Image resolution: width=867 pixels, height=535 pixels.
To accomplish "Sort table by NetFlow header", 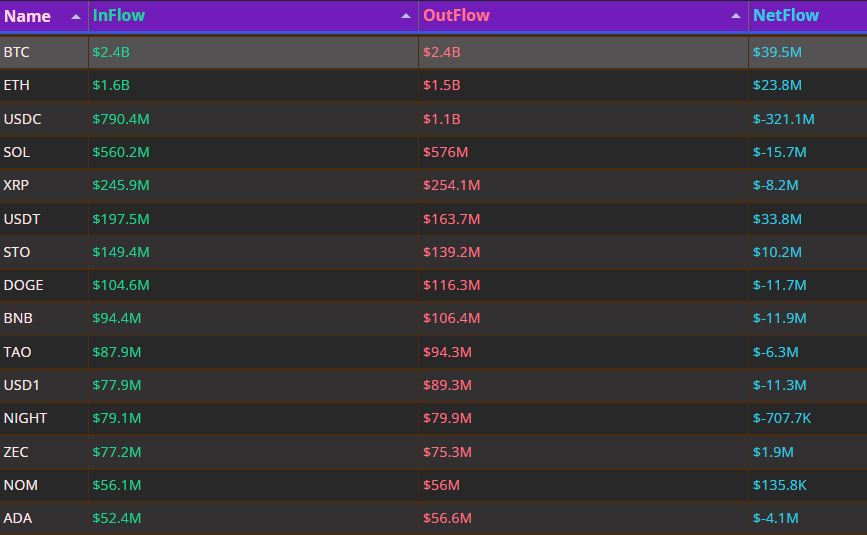I will point(785,16).
